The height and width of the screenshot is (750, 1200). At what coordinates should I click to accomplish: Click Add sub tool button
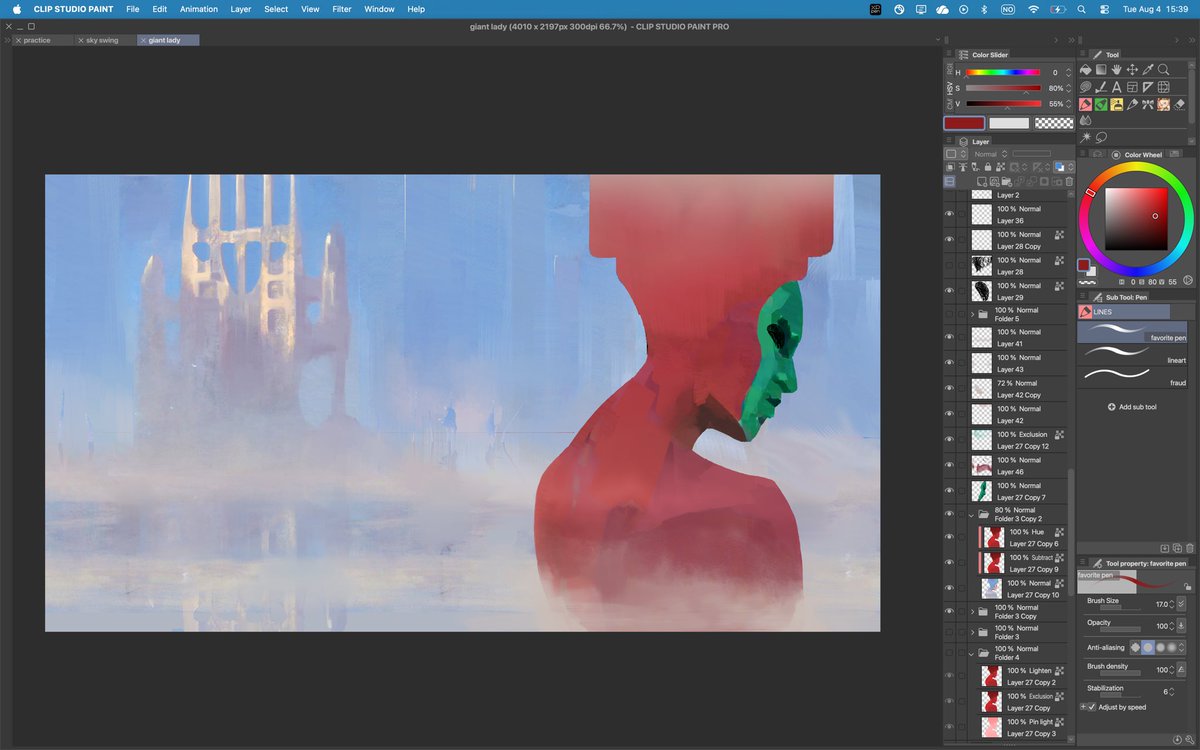tap(1132, 407)
